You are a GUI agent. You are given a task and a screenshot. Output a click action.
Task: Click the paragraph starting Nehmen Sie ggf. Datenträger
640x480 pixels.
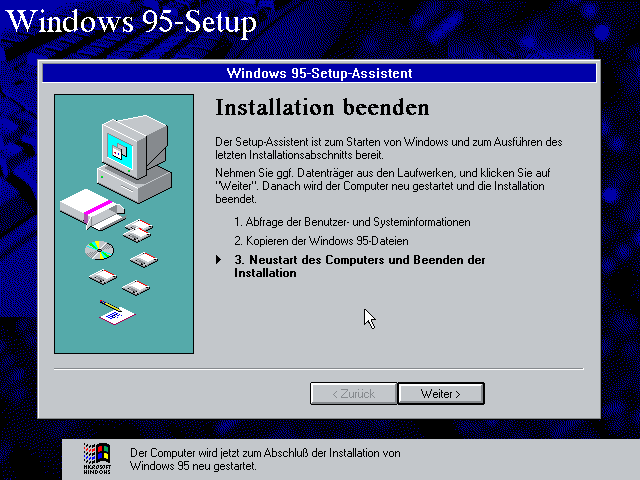pos(383,186)
